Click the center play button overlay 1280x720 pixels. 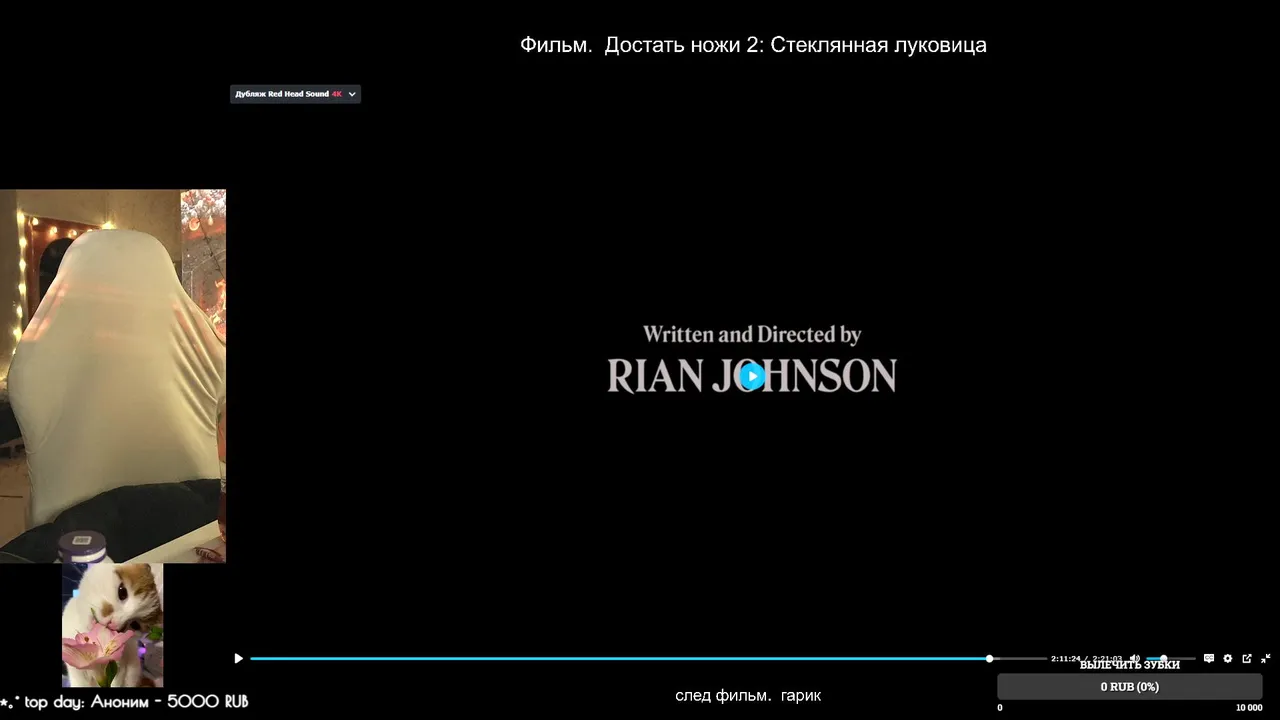pos(753,376)
